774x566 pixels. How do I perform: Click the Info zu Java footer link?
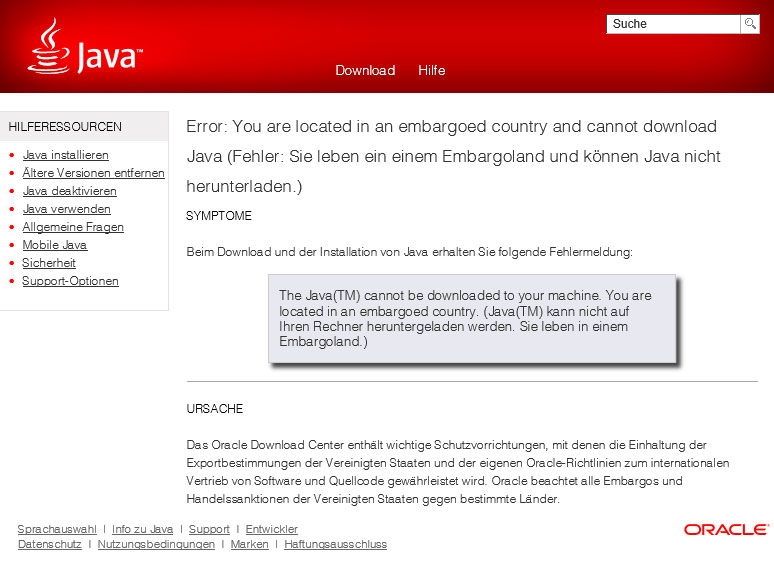point(143,529)
